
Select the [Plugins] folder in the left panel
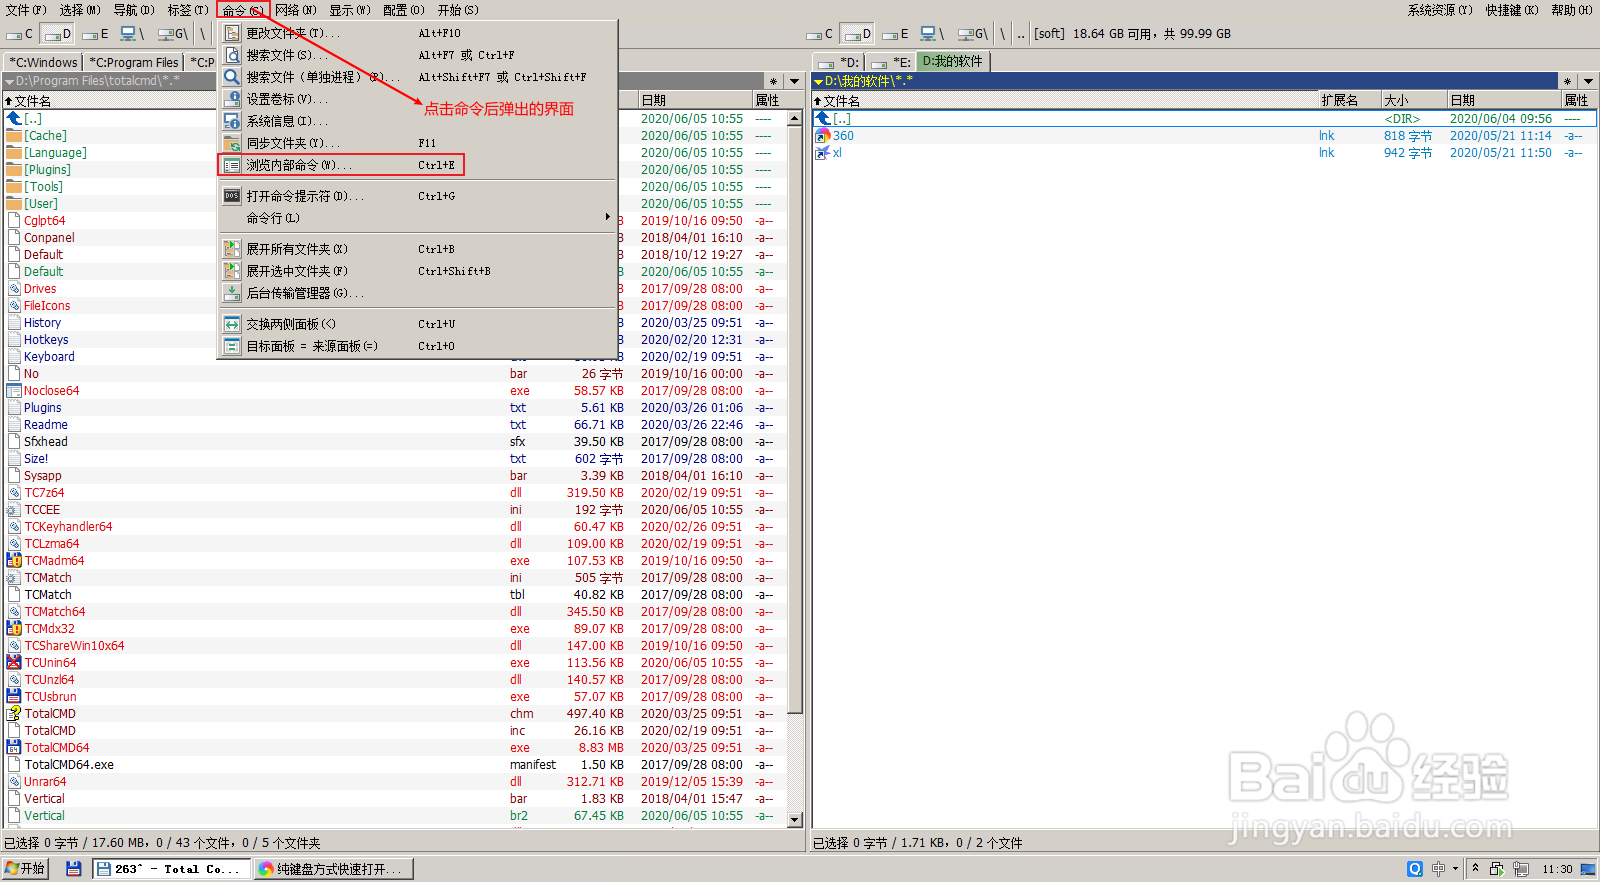point(47,170)
